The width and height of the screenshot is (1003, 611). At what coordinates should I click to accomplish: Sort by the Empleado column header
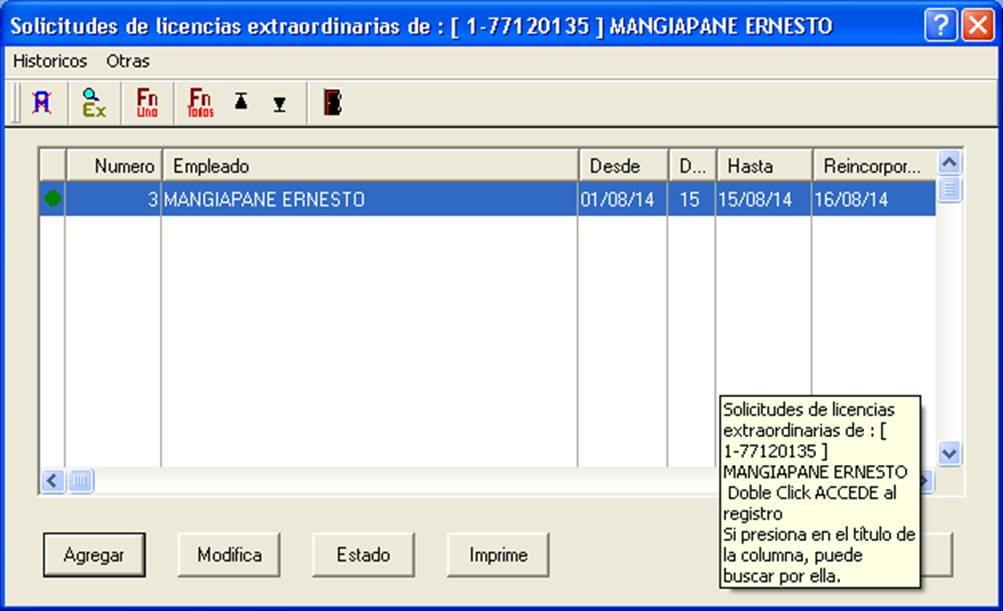370,166
